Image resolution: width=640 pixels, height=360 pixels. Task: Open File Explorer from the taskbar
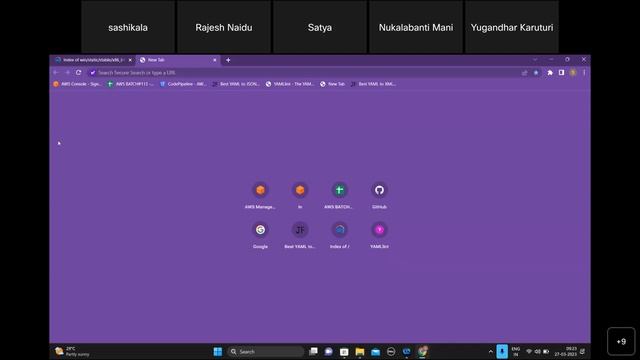(x=360, y=351)
